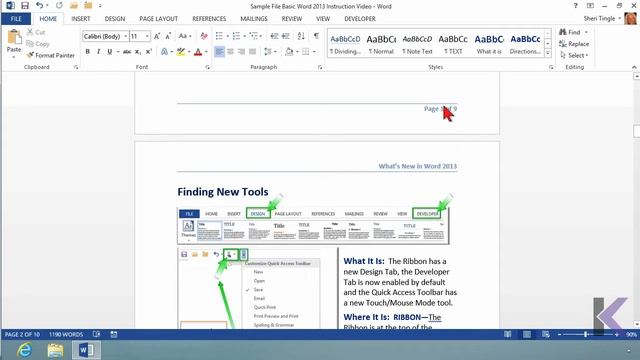The image size is (640, 360).
Task: Toggle Bold formatting
Action: pyautogui.click(x=87, y=52)
